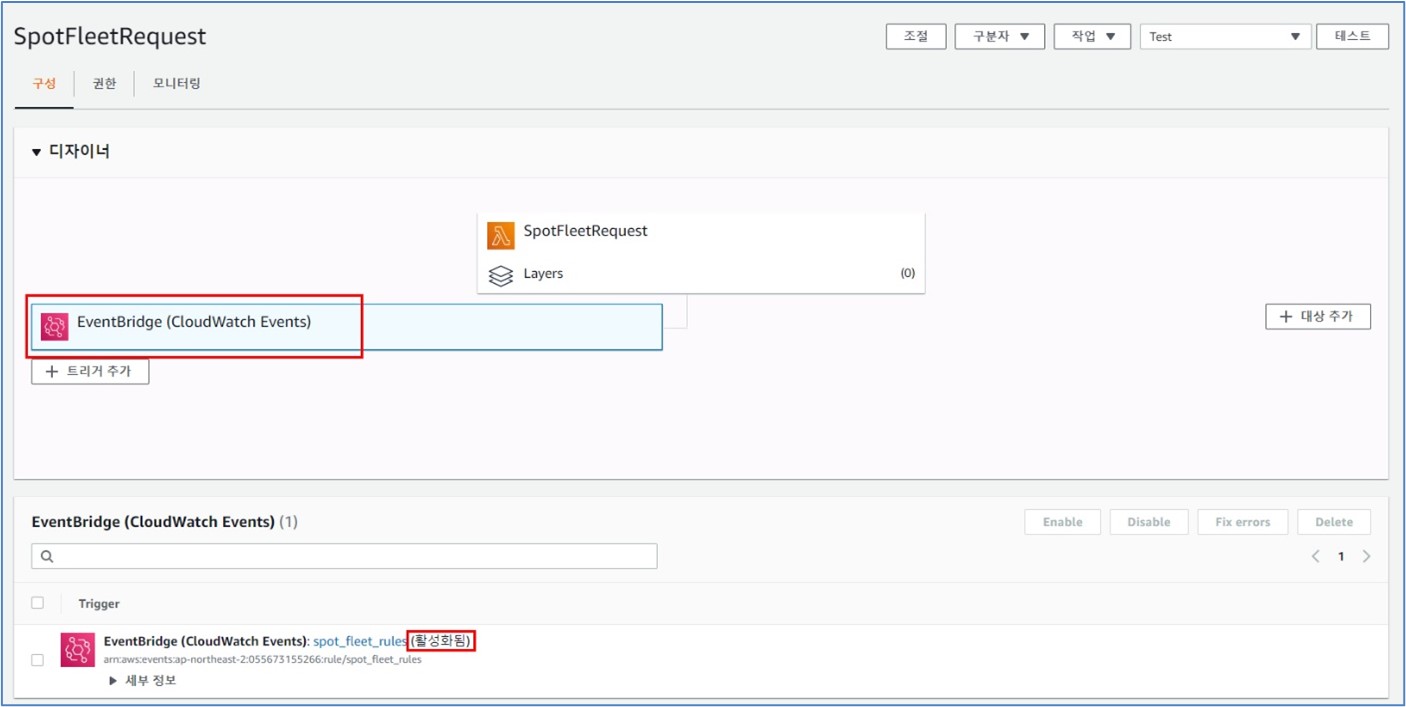Click the (0) layer count value
This screenshot has width=1406, height=707.
point(908,274)
